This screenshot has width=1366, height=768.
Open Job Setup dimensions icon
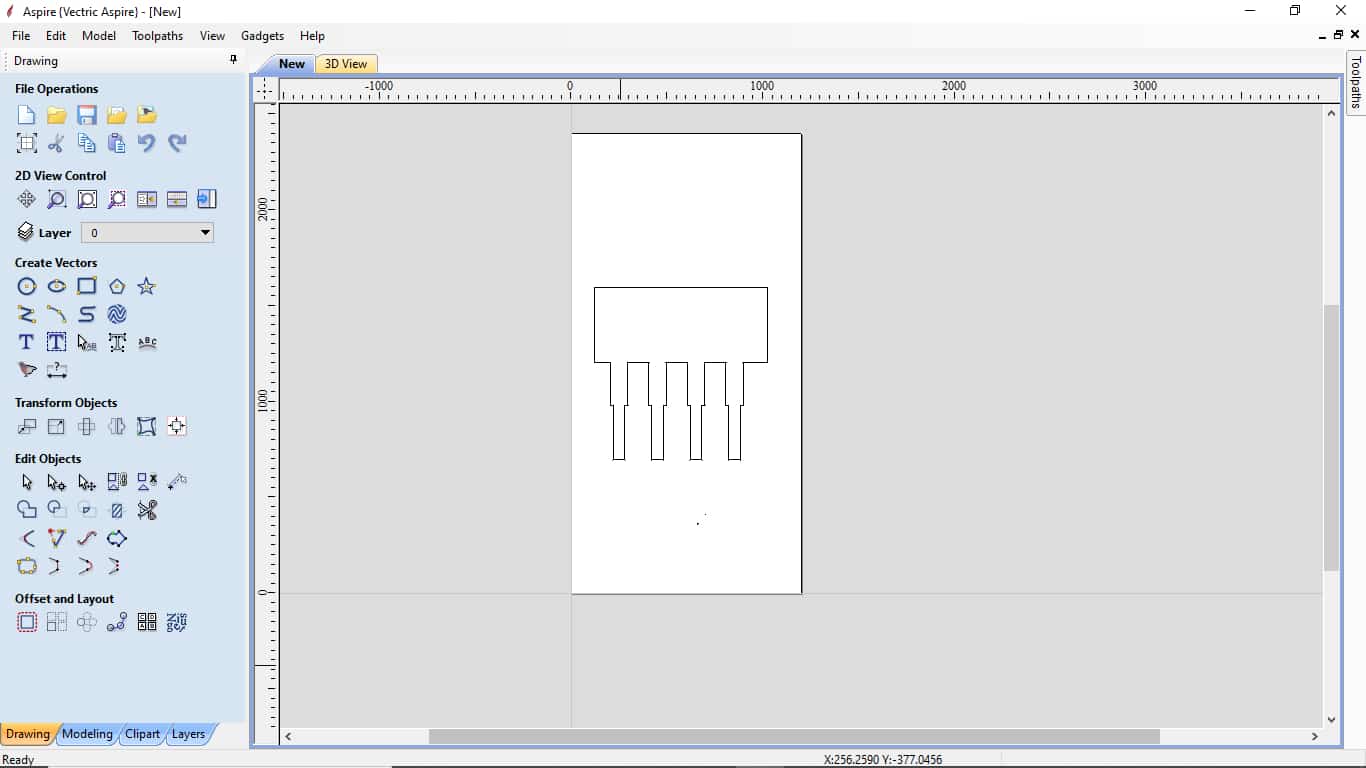(27, 143)
